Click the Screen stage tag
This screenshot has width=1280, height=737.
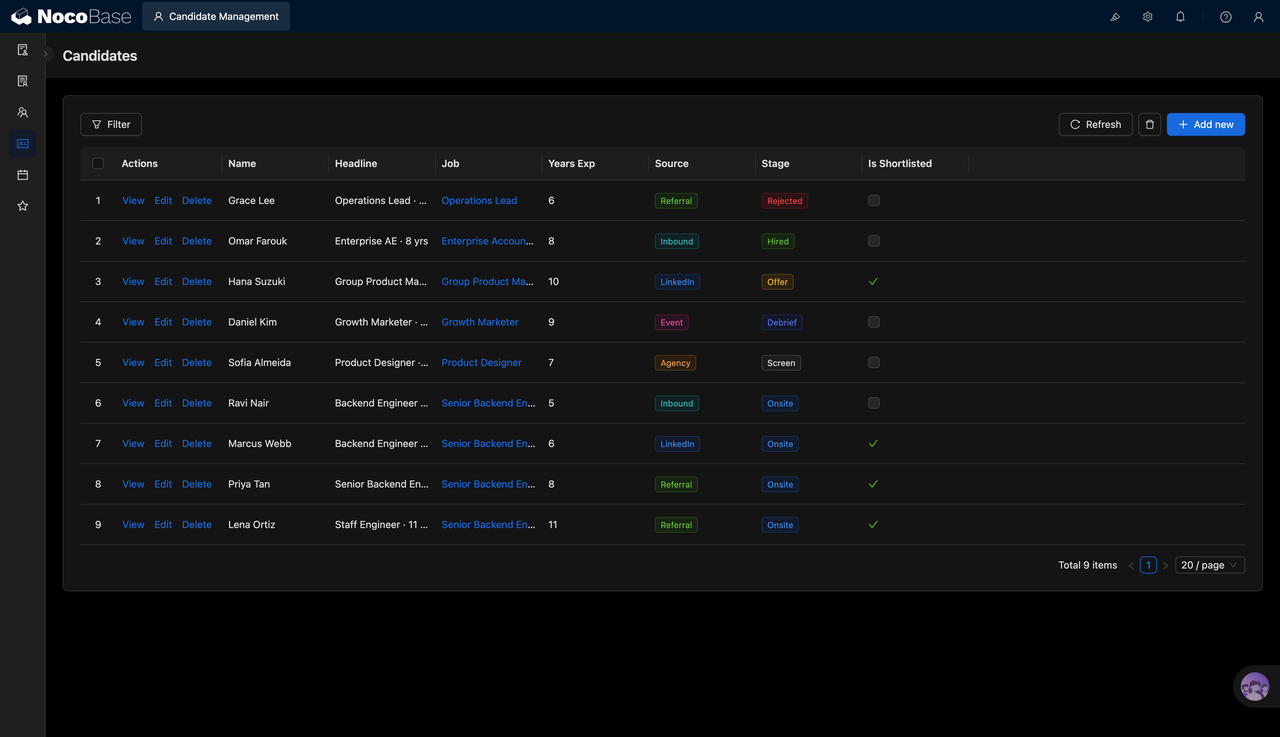click(781, 363)
